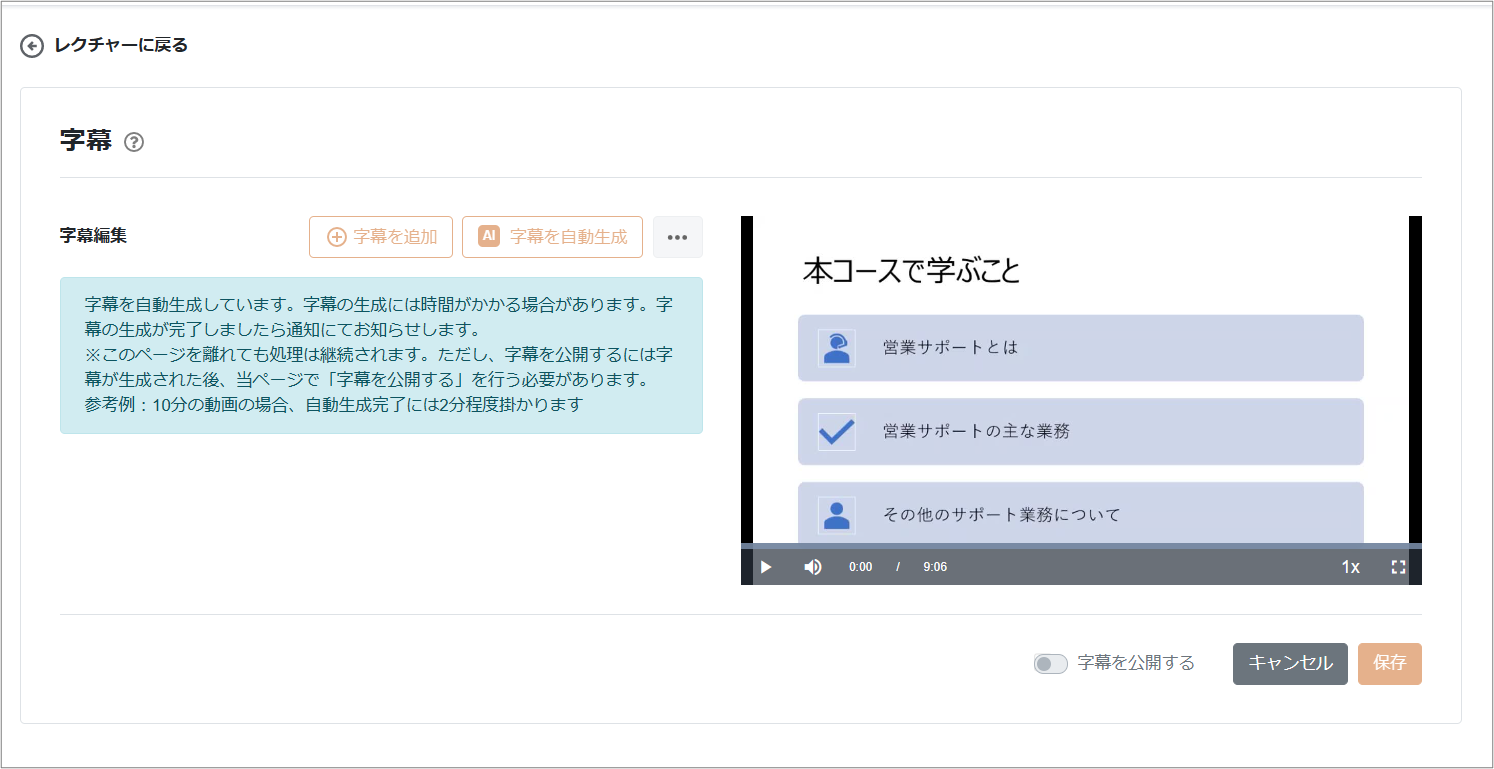The width and height of the screenshot is (1494, 769).
Task: Click the 字幕 page heading
Action: [x=86, y=141]
